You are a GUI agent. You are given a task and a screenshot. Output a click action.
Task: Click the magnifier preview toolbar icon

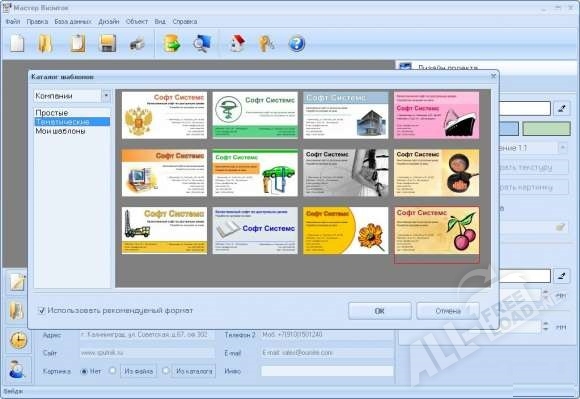click(202, 43)
